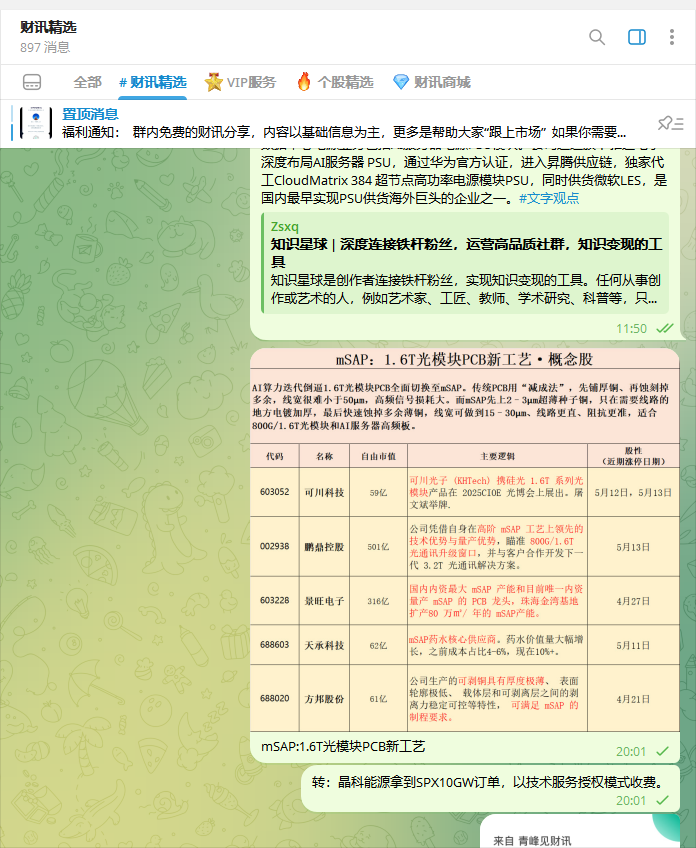Screen dimensions: 696x848
Task: Click the #文字观点 hashtag link
Action: (549, 198)
